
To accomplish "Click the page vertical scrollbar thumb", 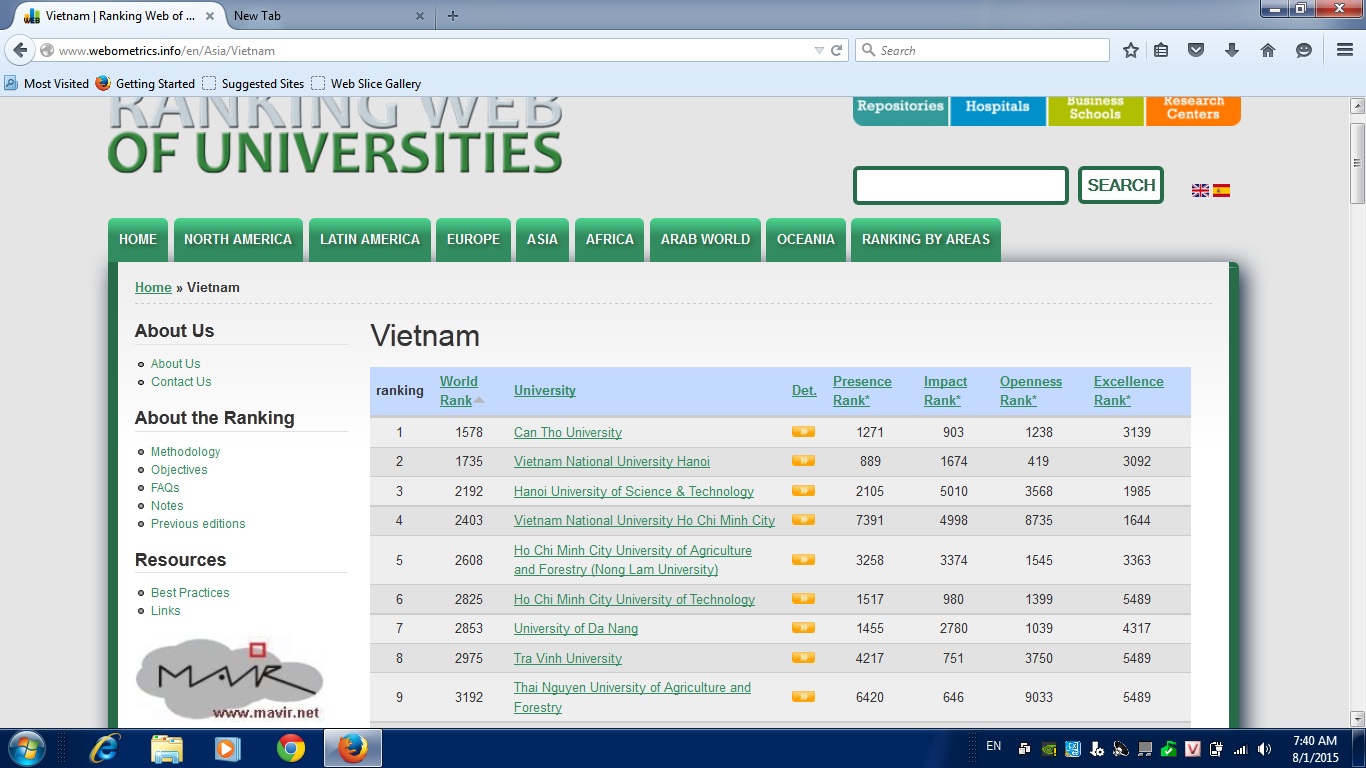I will (x=1357, y=164).
